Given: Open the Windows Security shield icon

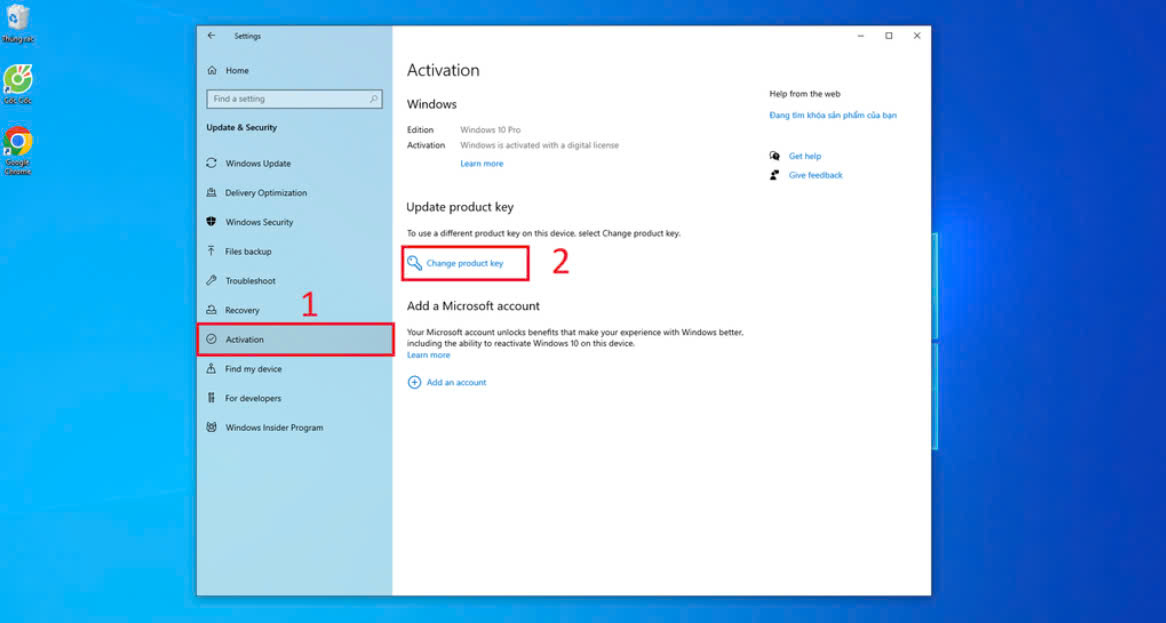Looking at the screenshot, I should pyautogui.click(x=211, y=222).
